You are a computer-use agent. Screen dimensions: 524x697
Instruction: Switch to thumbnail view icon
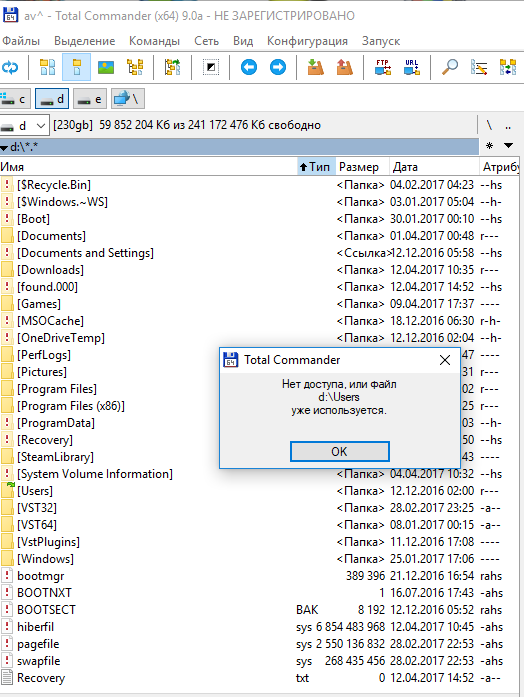click(x=106, y=68)
